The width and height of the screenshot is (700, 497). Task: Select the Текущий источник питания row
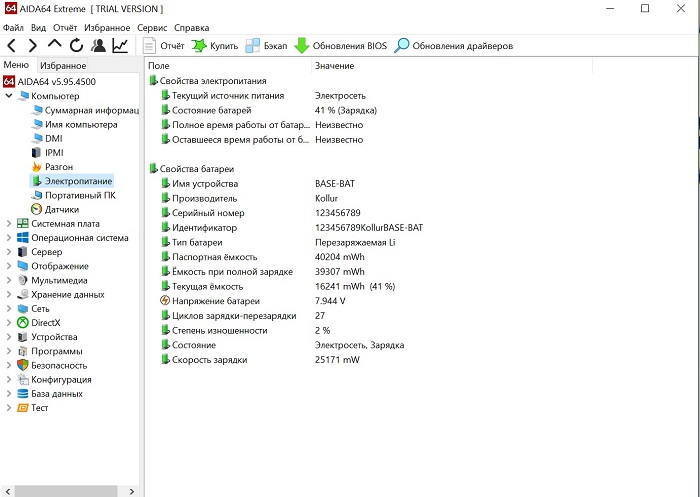pos(263,96)
